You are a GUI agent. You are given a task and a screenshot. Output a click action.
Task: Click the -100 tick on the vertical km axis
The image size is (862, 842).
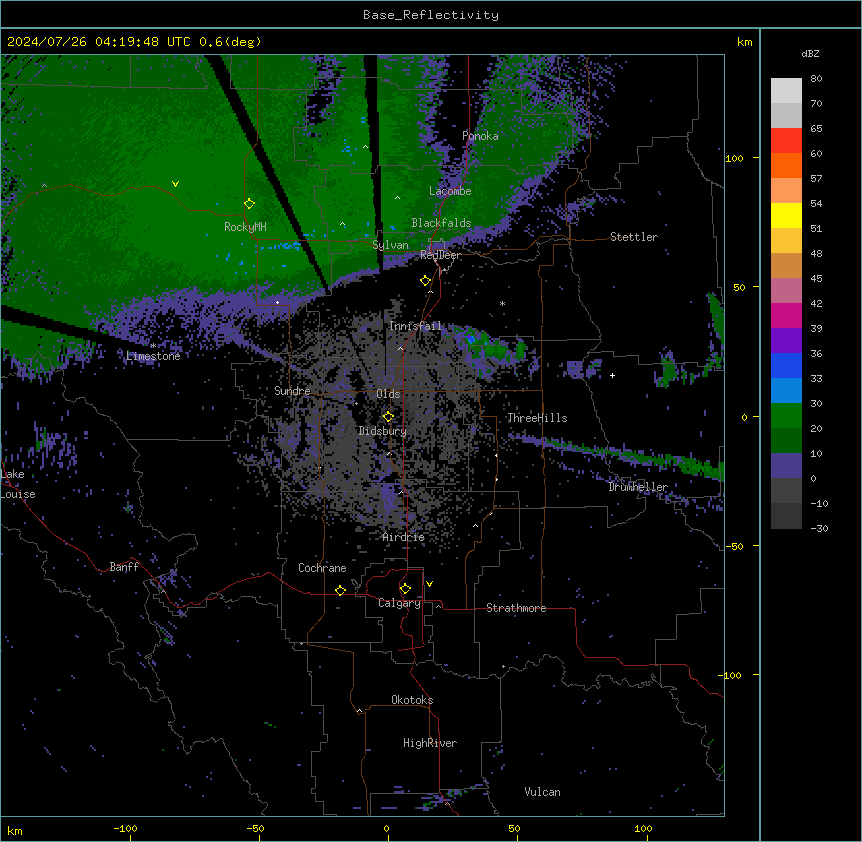[x=731, y=675]
